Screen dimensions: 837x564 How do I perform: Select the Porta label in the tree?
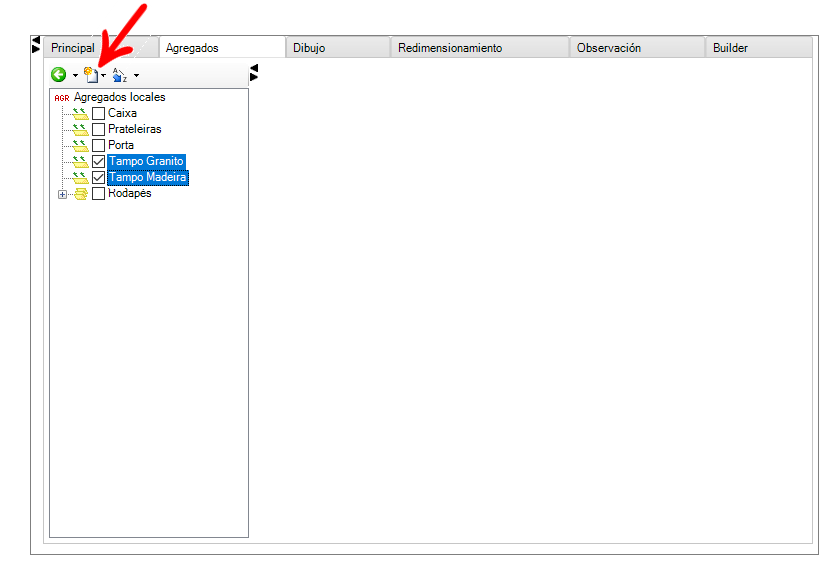[121, 145]
